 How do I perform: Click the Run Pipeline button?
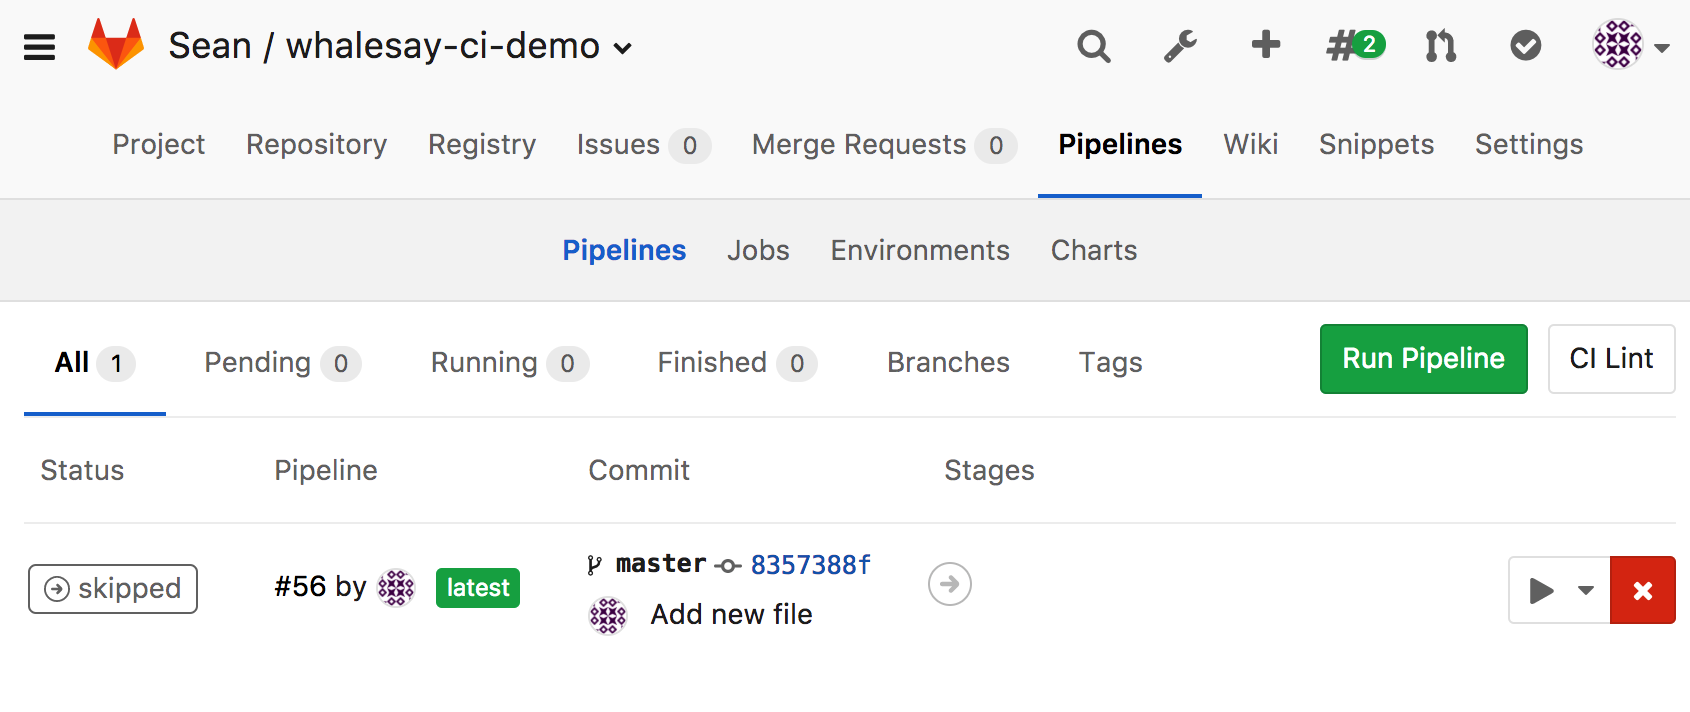click(x=1423, y=359)
